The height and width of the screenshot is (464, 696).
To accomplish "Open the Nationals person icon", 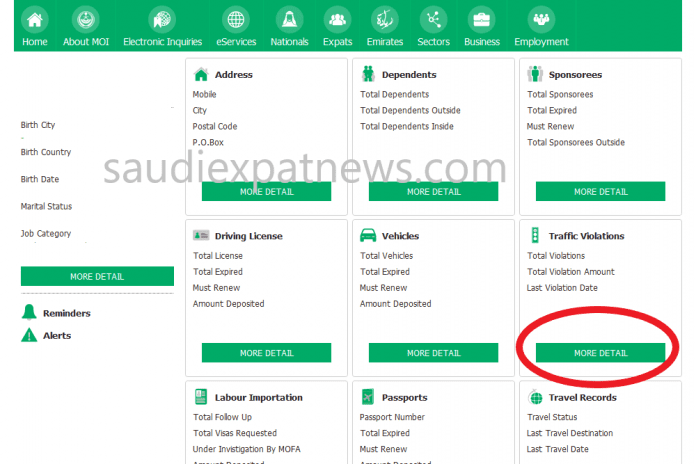I will (289, 19).
